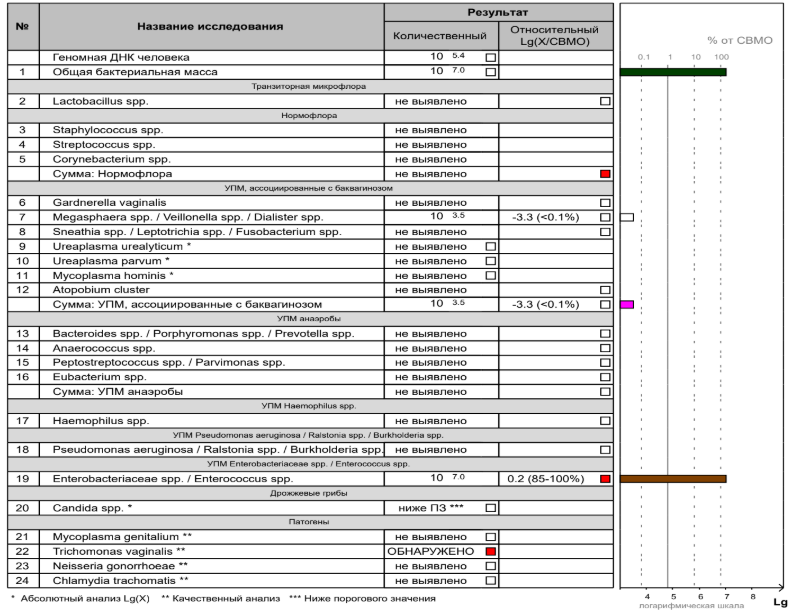Click the indicator box in Candida spp. row

[491, 508]
